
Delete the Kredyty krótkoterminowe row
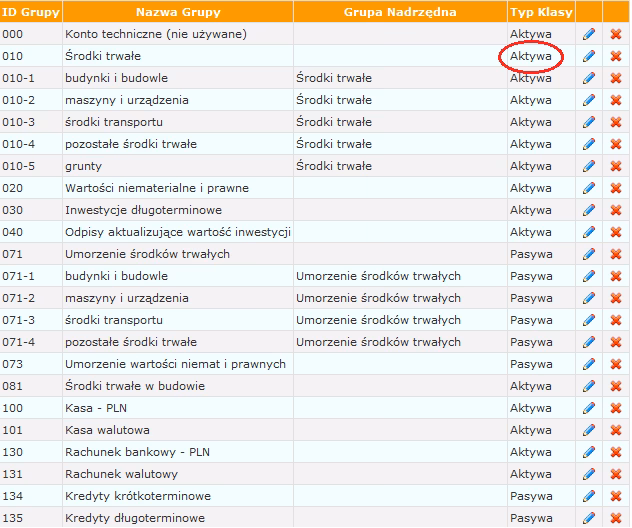[x=616, y=496]
